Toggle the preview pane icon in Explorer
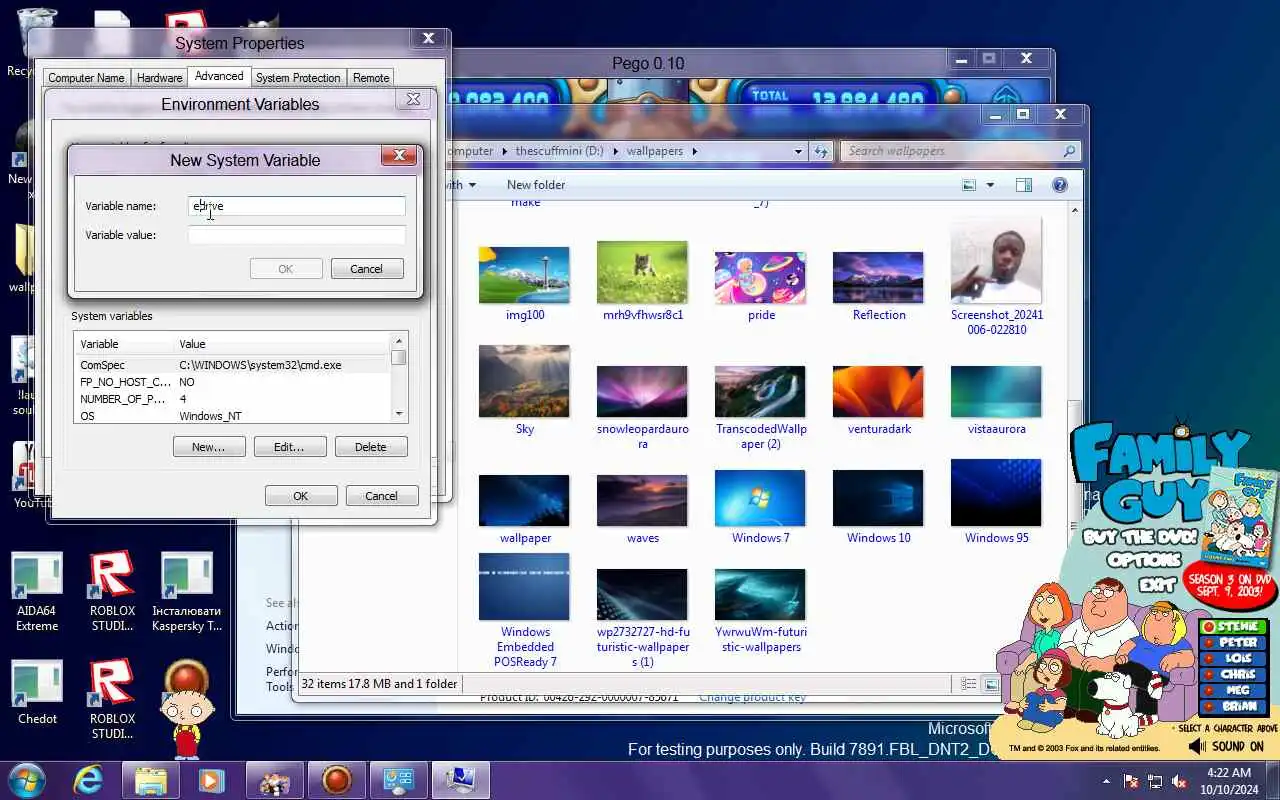 1023,185
